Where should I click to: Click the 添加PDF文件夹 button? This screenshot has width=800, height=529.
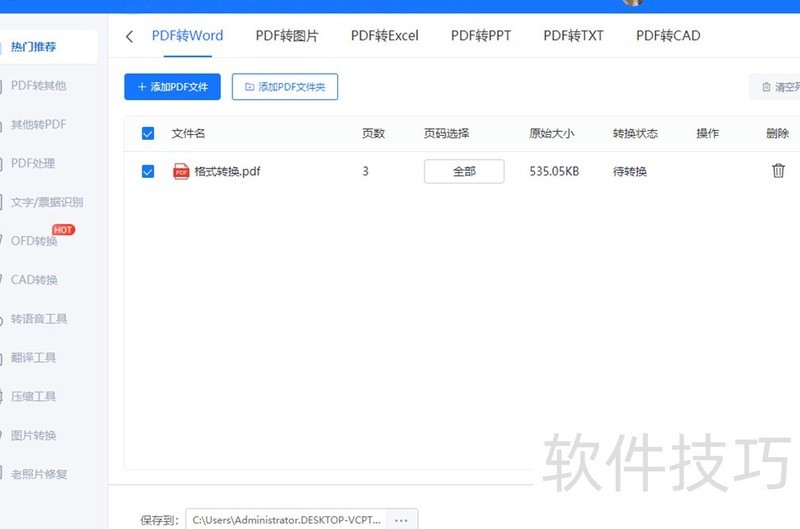[x=285, y=87]
